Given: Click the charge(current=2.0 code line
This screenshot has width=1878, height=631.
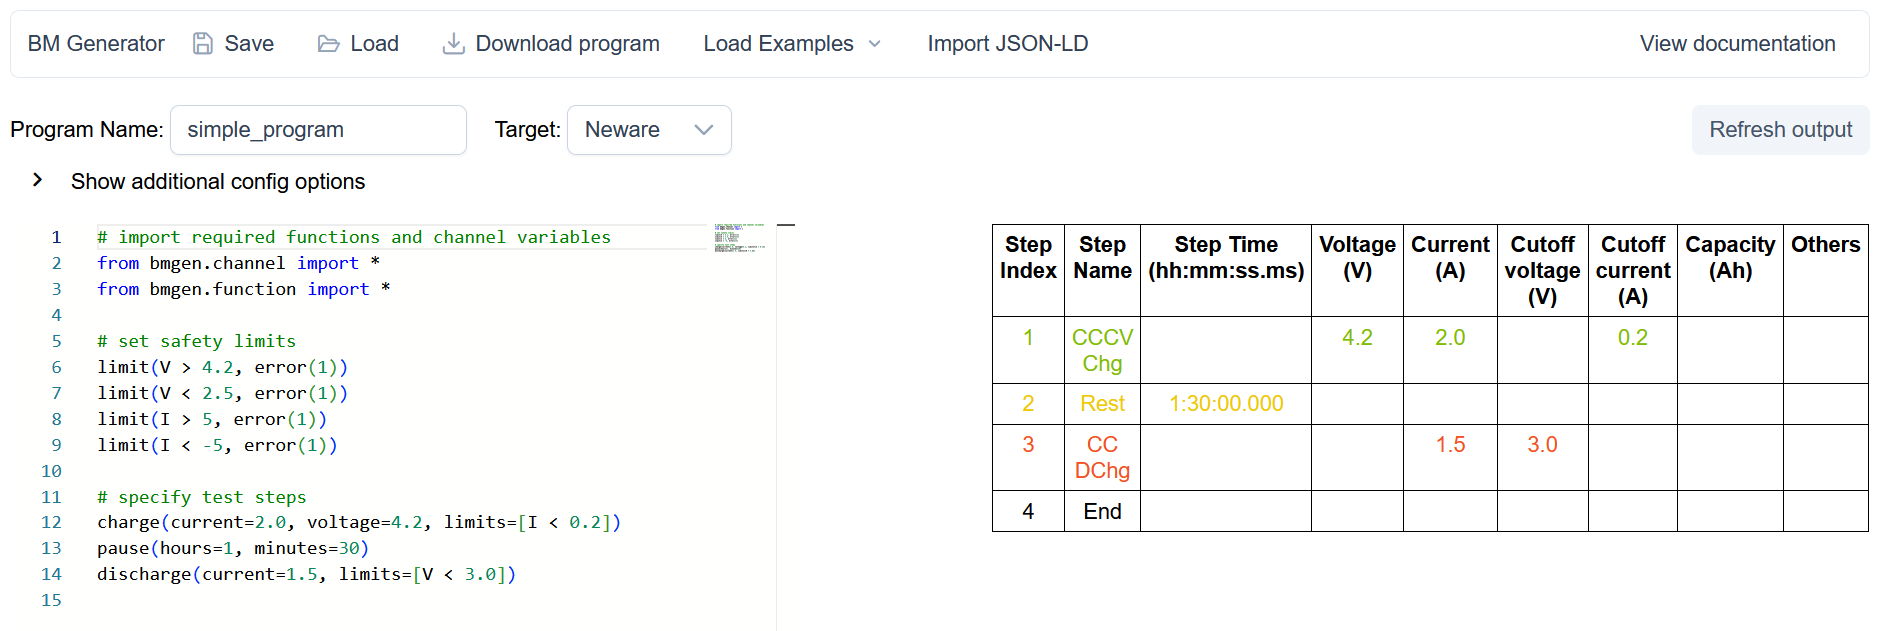Looking at the screenshot, I should (359, 522).
